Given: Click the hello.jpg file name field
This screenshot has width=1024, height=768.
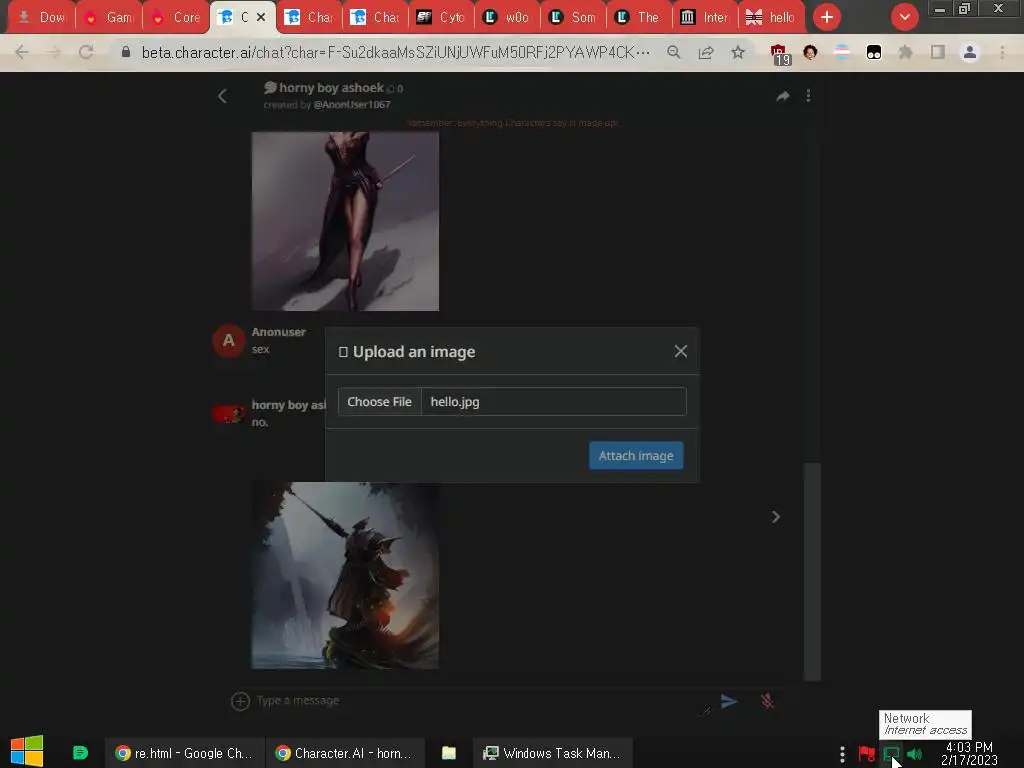Looking at the screenshot, I should 554,402.
